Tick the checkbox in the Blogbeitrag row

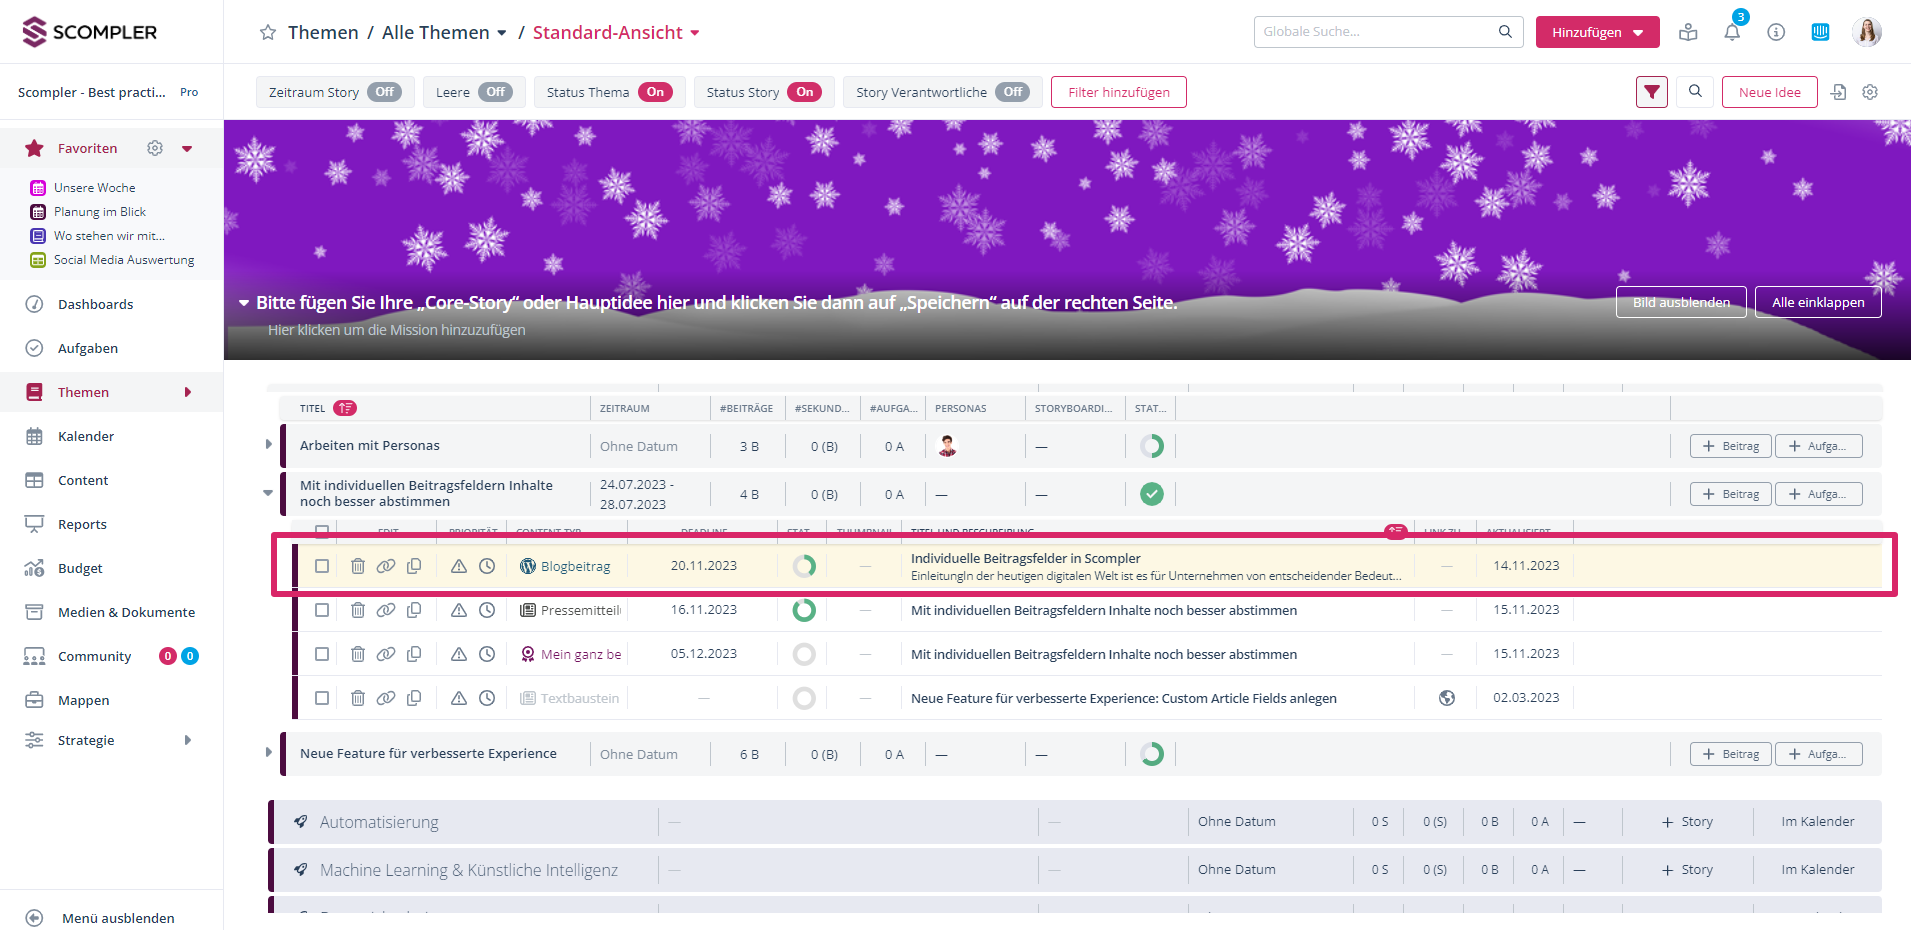[x=322, y=566]
